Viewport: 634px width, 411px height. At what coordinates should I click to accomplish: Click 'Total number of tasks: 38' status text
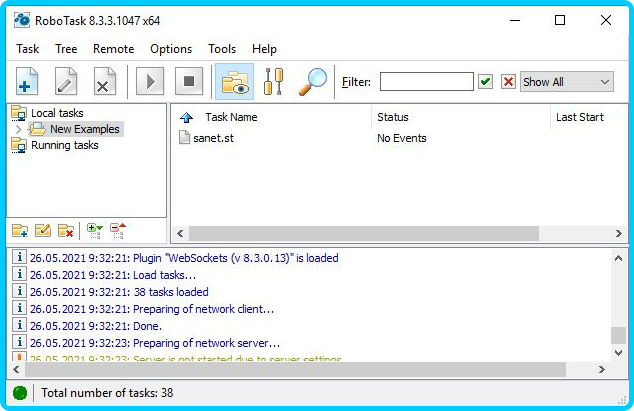pos(107,393)
